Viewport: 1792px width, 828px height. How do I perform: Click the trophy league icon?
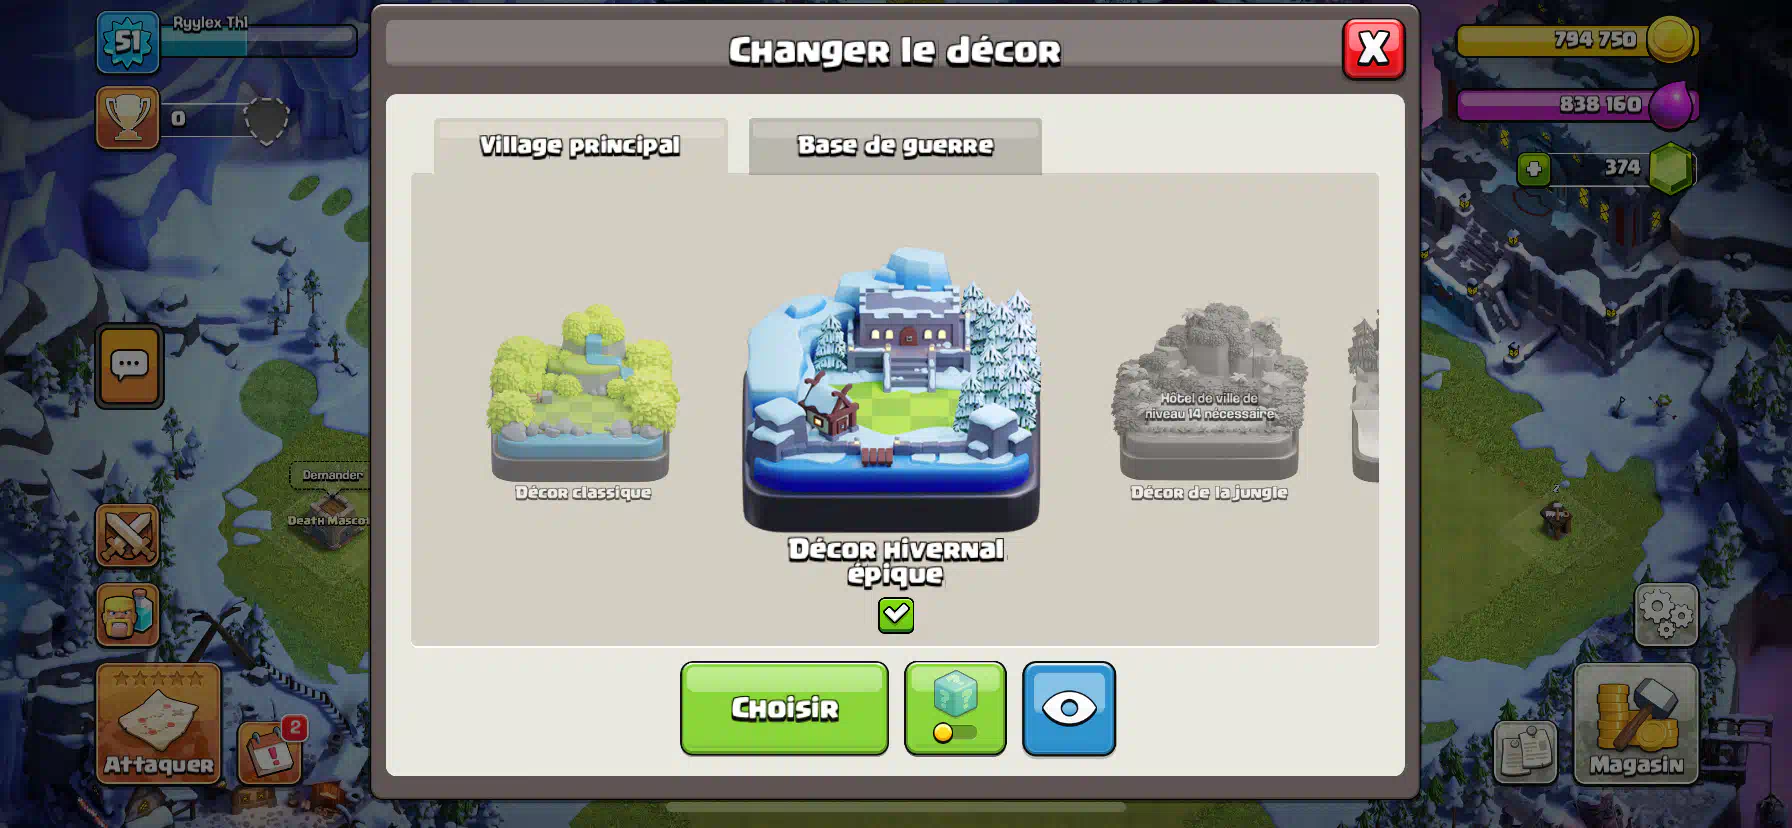tap(127, 118)
